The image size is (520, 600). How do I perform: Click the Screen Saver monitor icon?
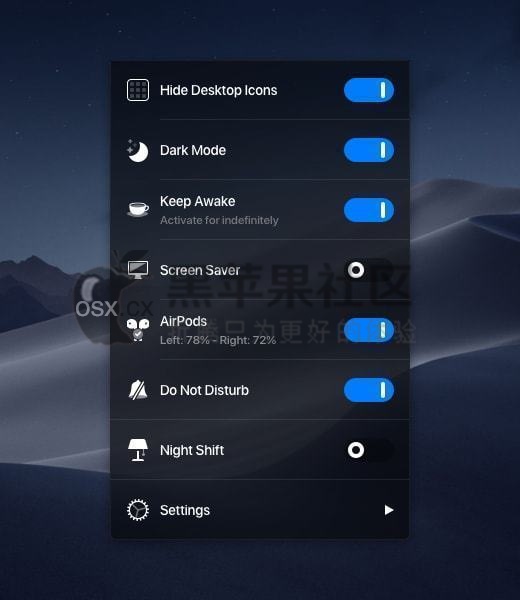138,270
